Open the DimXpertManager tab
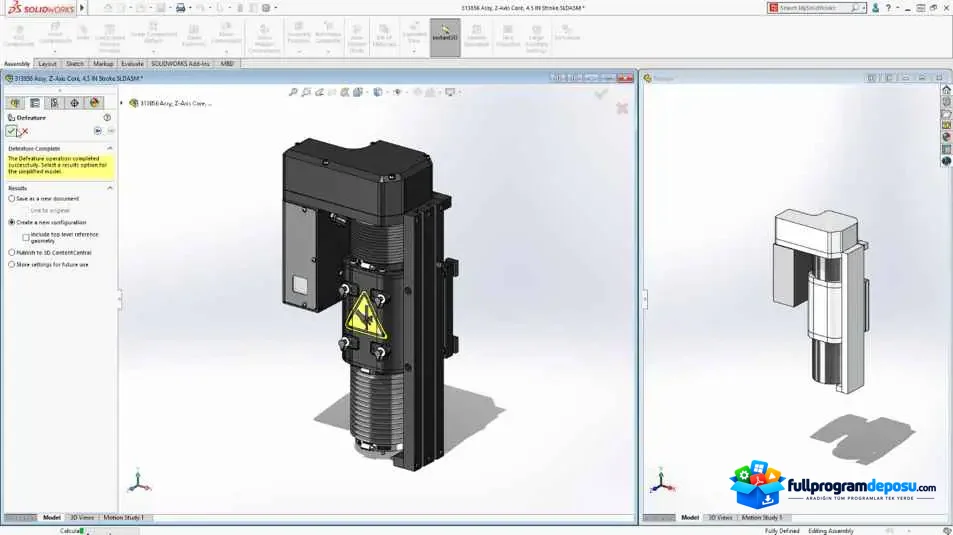 point(74,103)
